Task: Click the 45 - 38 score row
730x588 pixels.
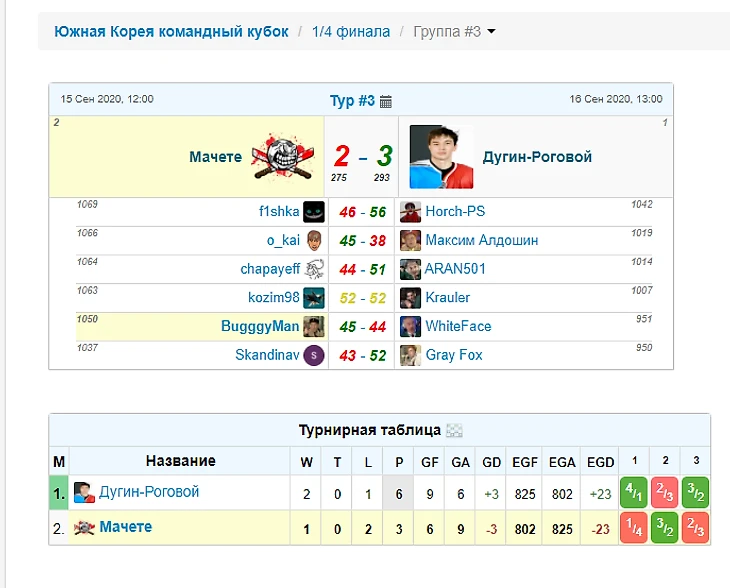Action: (363, 241)
